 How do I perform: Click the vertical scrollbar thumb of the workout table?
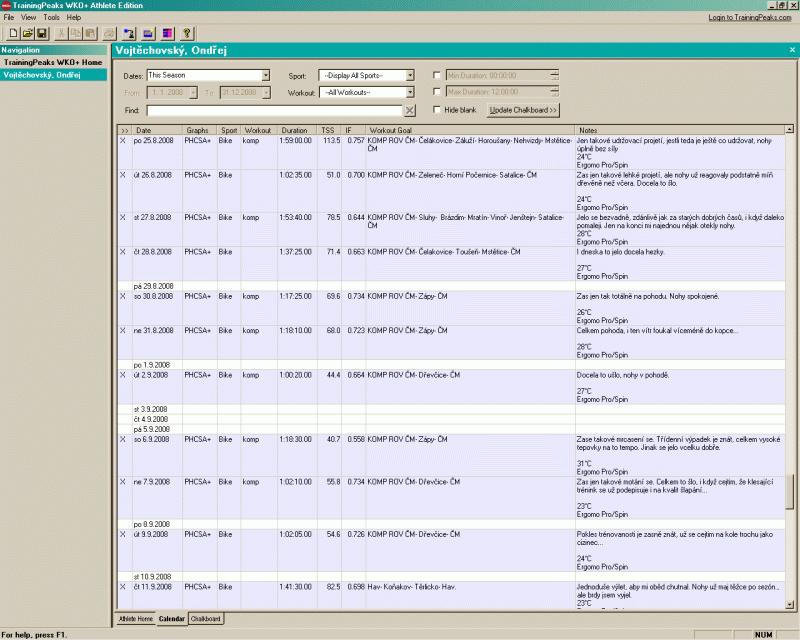click(789, 491)
